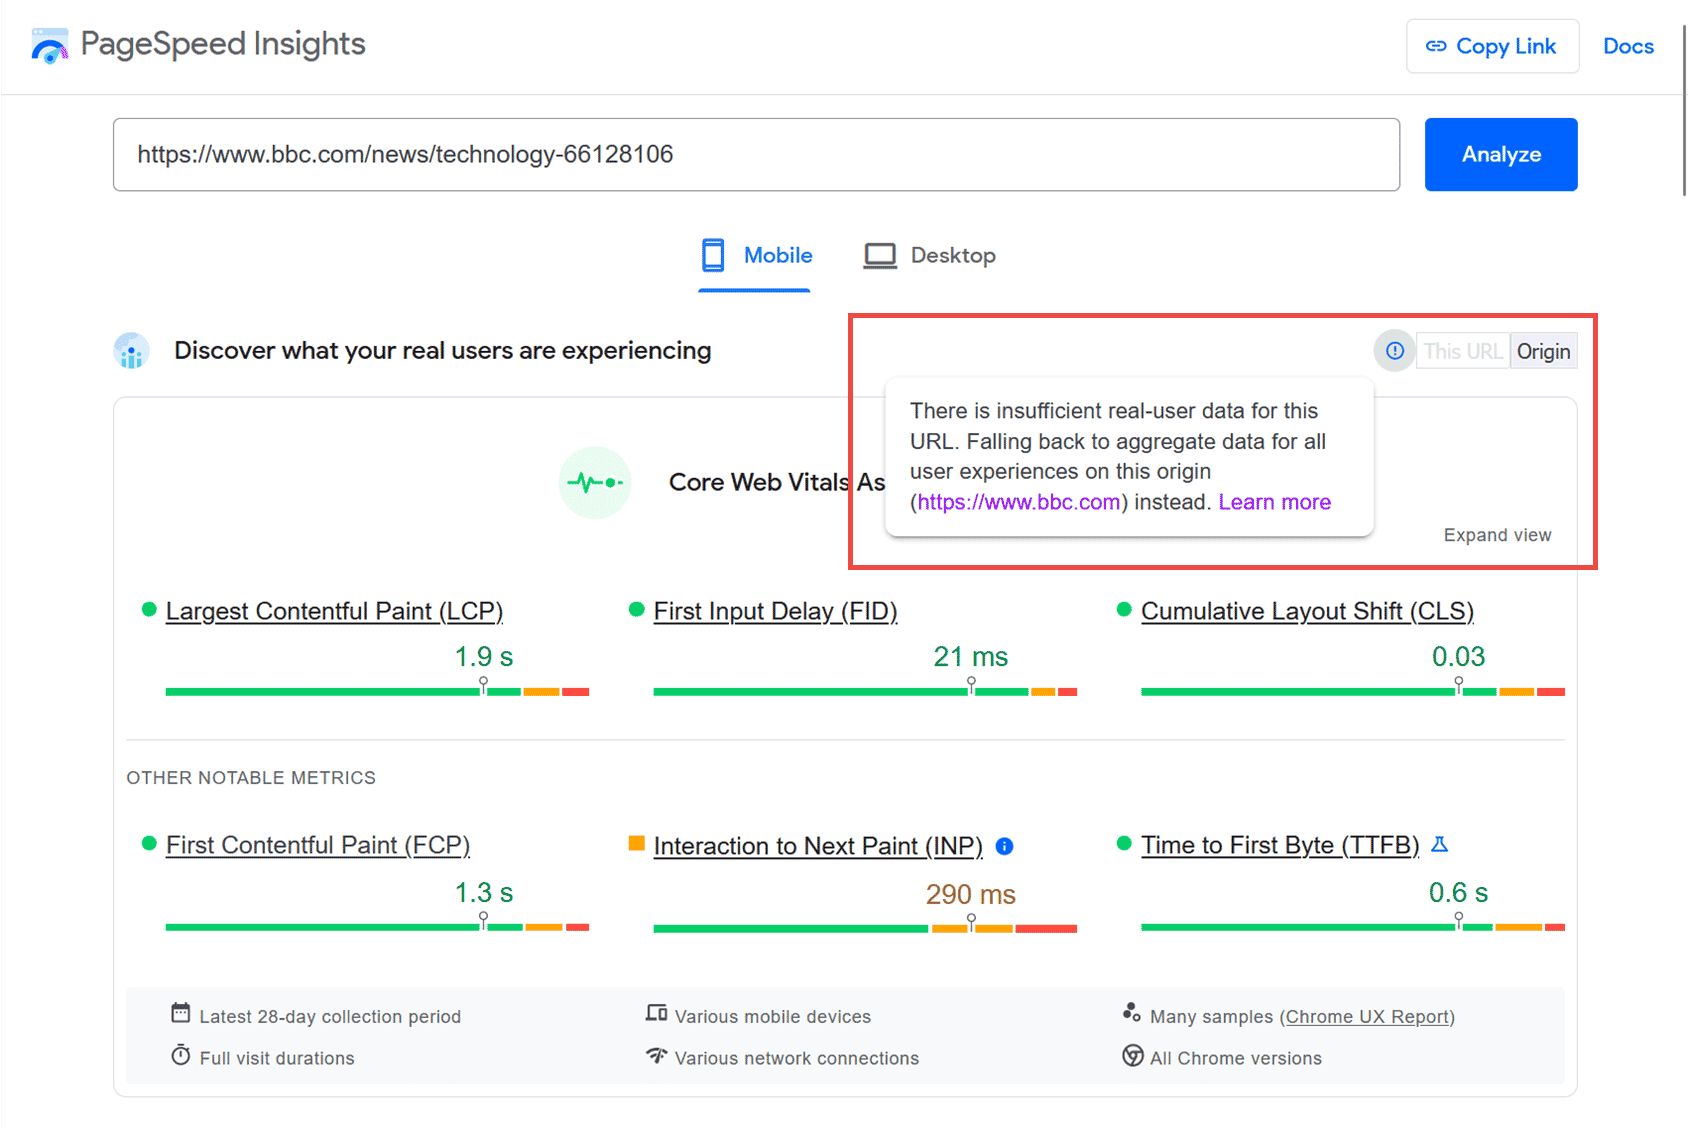Screen dimensions: 1688x1128
Task: Click the Core Web Vitals pulse icon
Action: tap(595, 483)
